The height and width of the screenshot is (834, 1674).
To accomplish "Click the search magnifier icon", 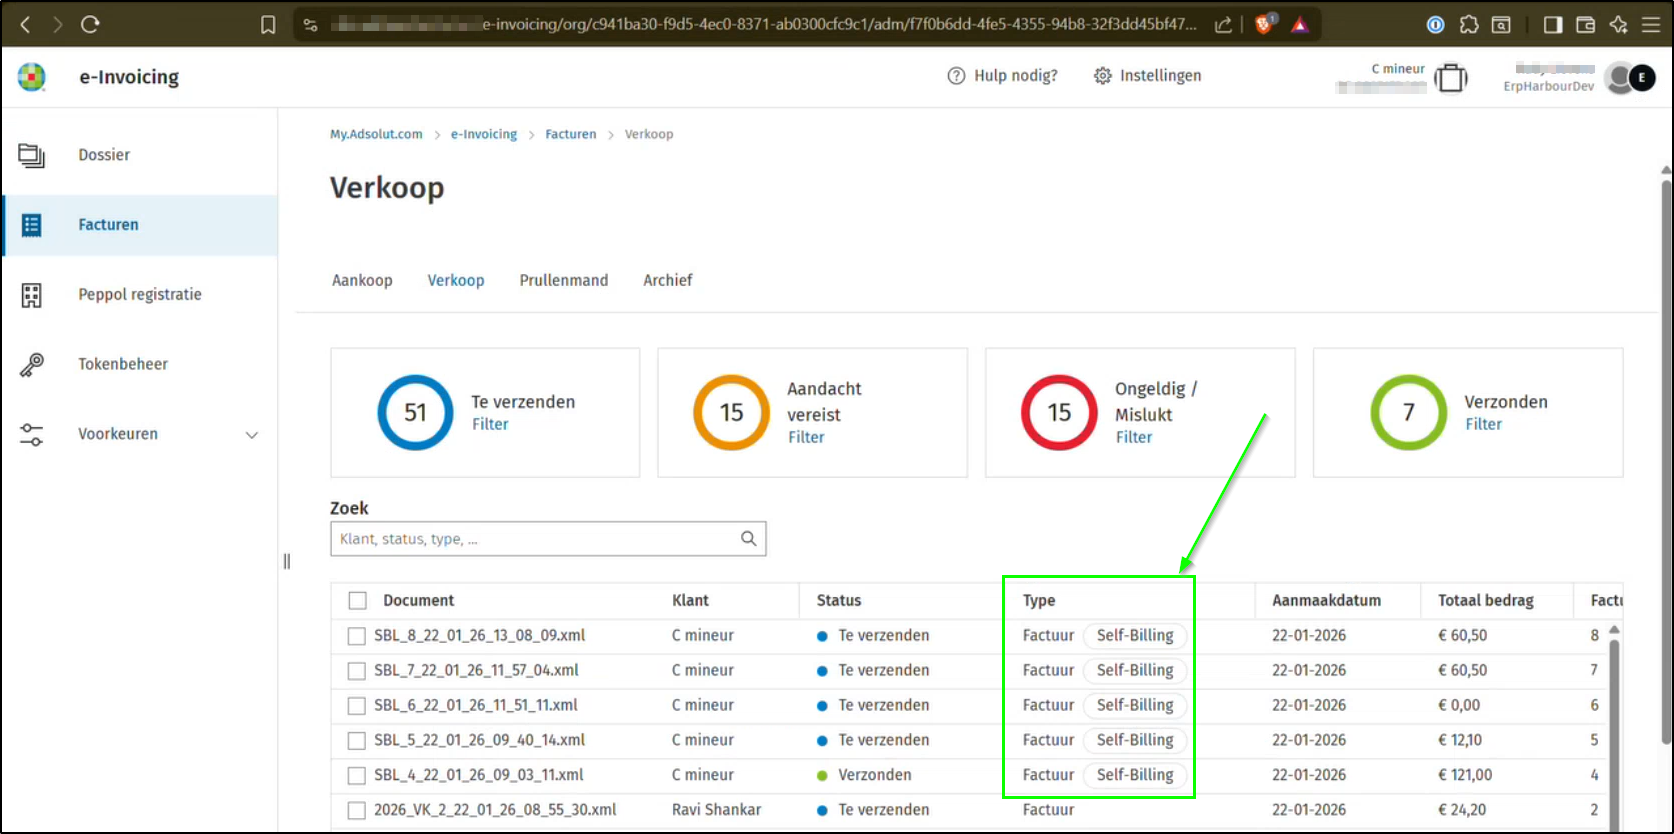I will point(748,539).
